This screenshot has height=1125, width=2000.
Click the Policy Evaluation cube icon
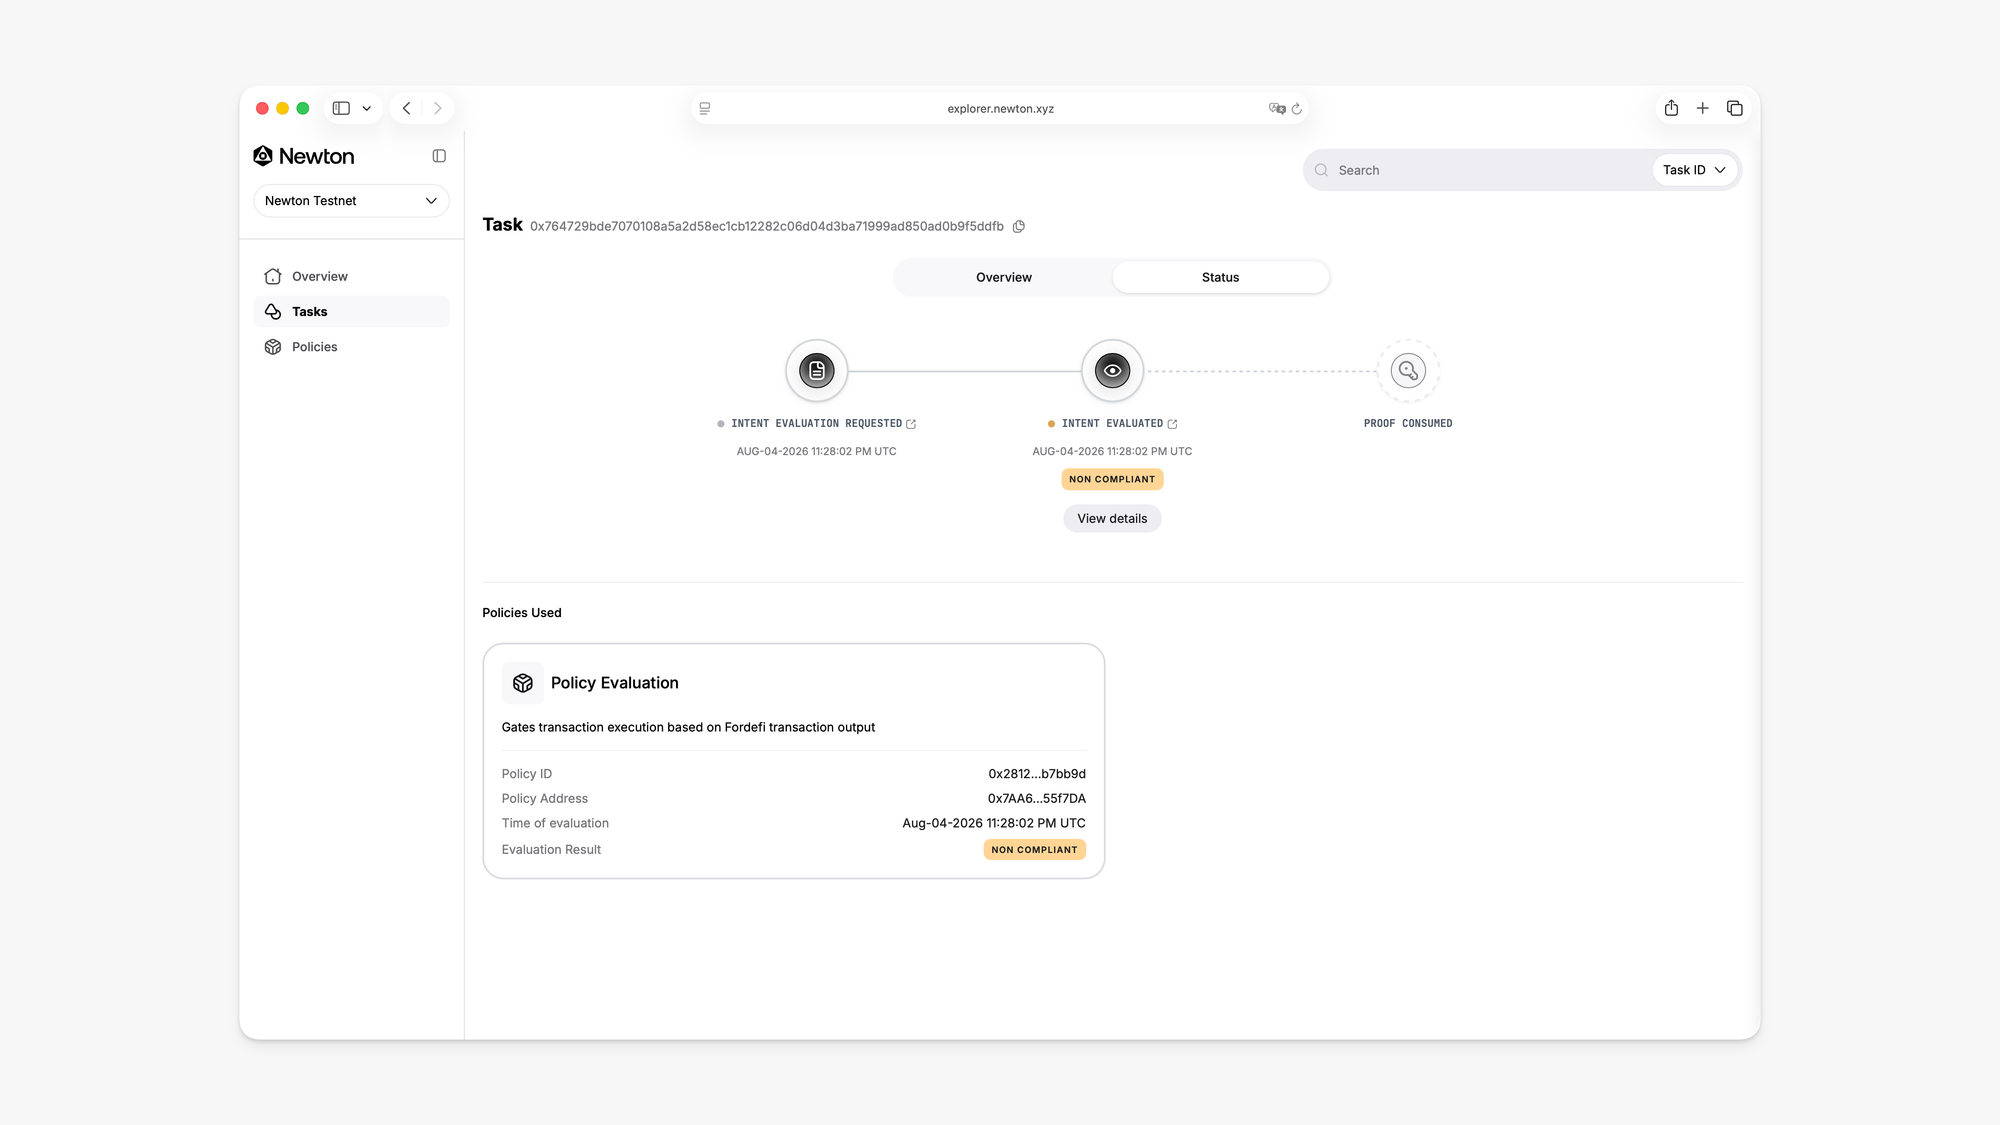point(523,683)
